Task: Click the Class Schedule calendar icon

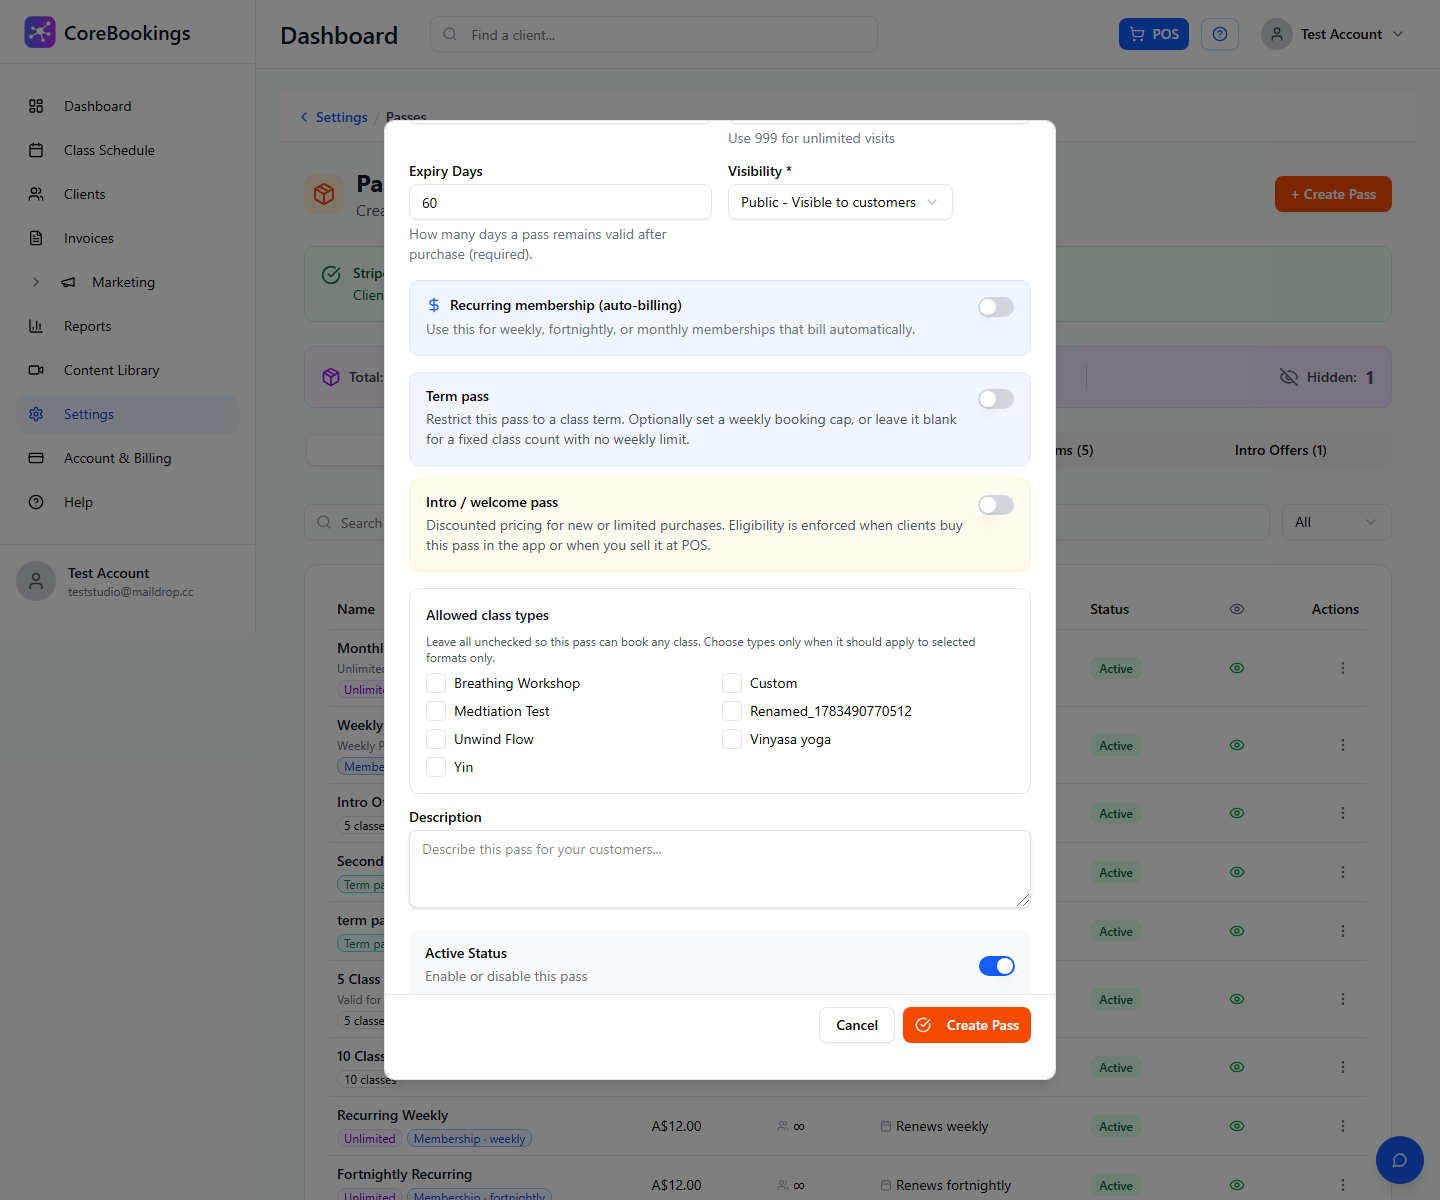Action: coord(36,150)
